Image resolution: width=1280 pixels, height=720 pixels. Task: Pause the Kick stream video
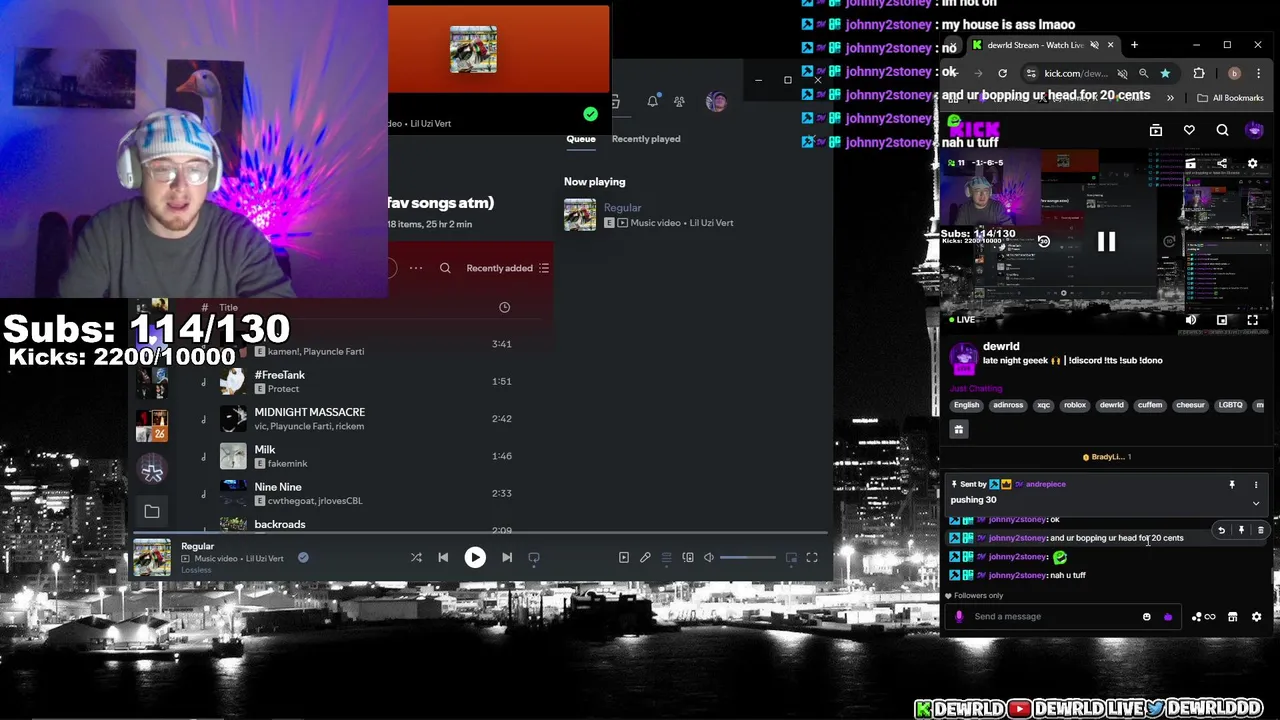click(x=1106, y=241)
